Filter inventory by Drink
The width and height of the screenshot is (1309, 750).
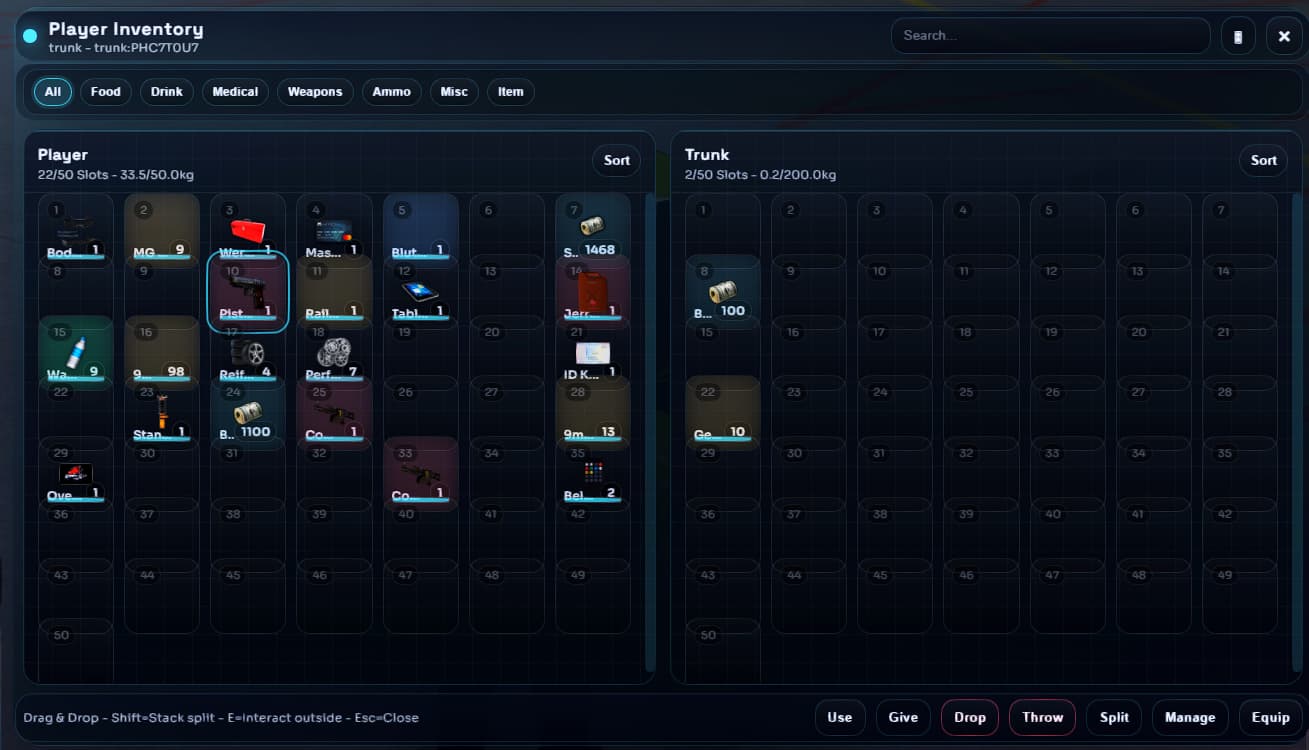[x=167, y=92]
